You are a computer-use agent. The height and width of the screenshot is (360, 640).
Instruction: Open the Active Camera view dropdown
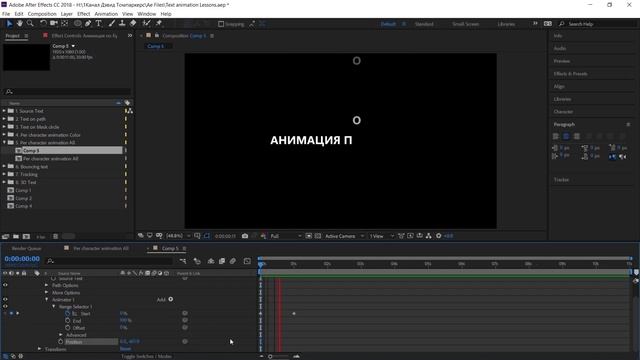344,236
